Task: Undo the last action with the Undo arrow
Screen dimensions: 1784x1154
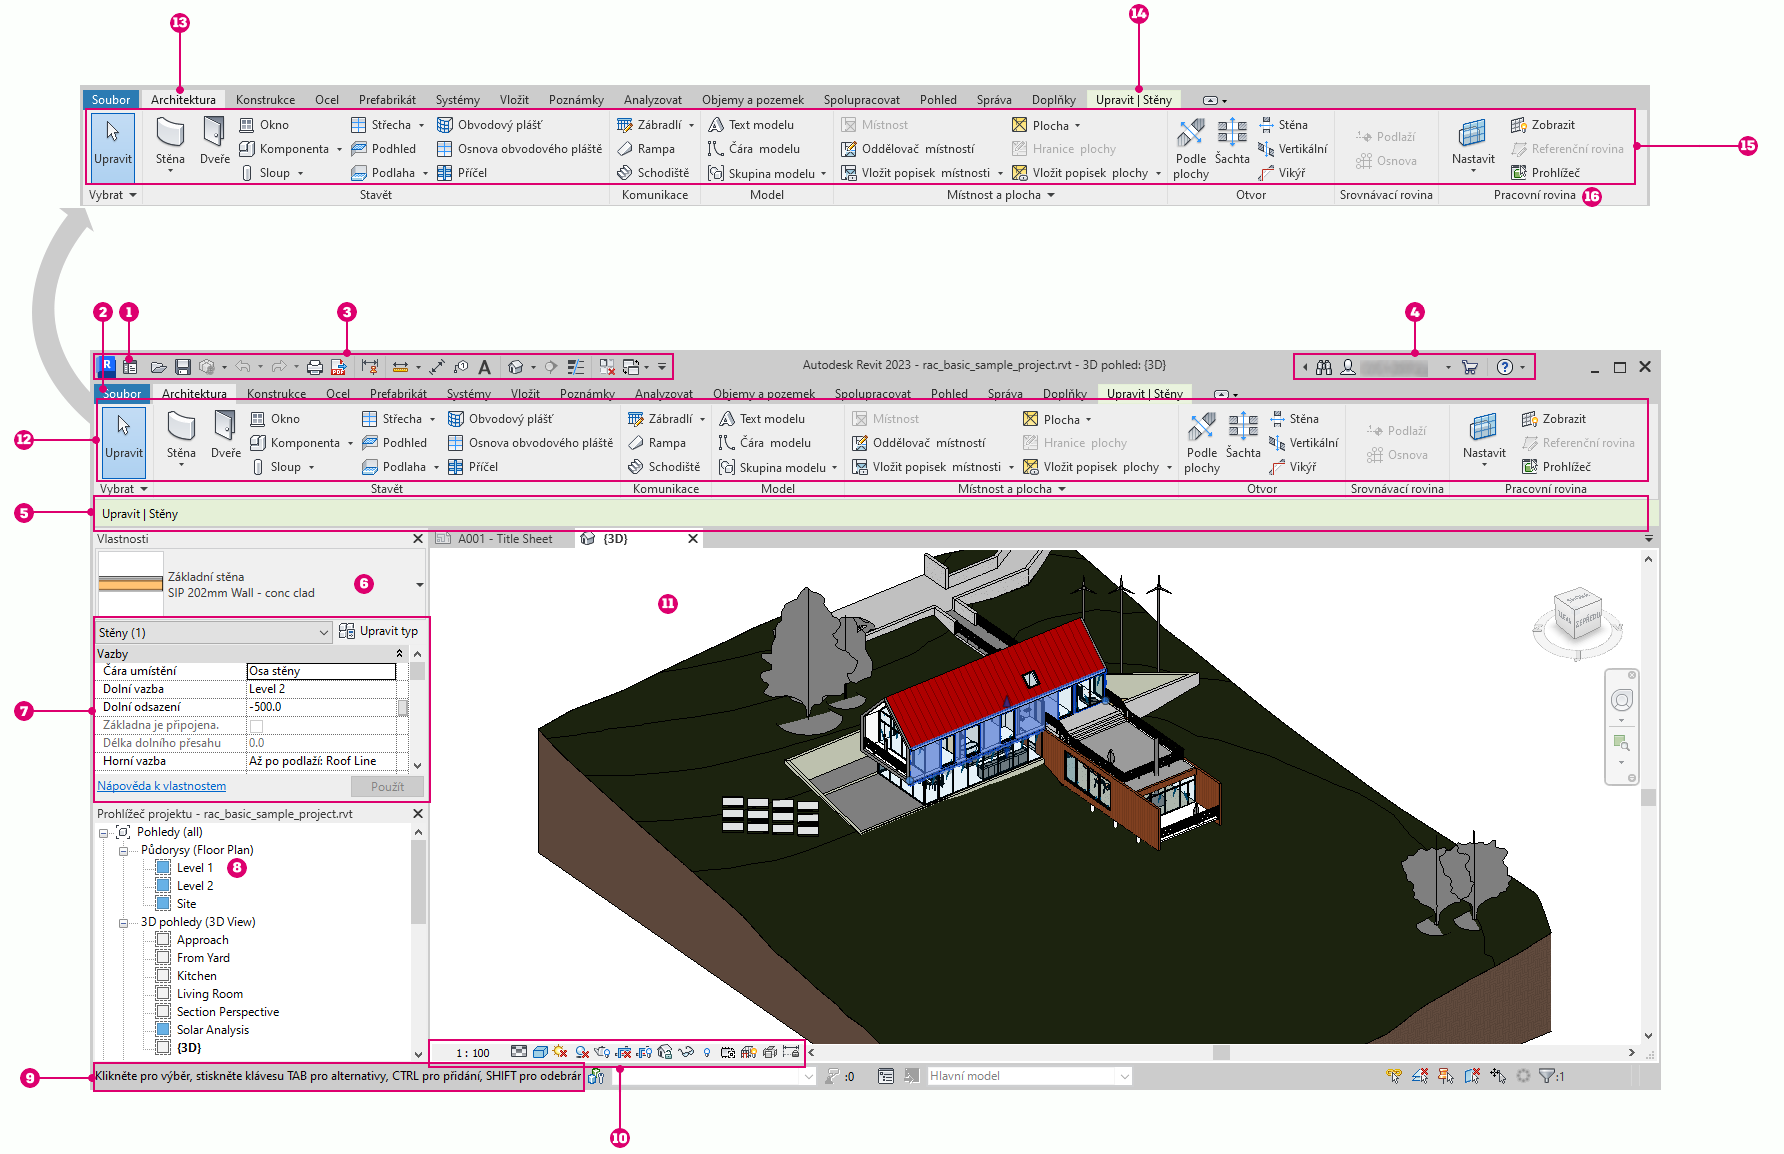Action: [x=243, y=367]
